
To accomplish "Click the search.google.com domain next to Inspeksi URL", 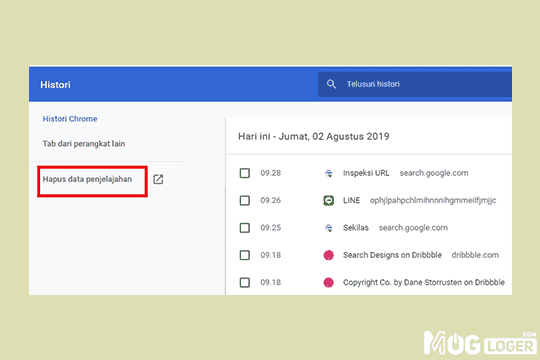I will [434, 173].
